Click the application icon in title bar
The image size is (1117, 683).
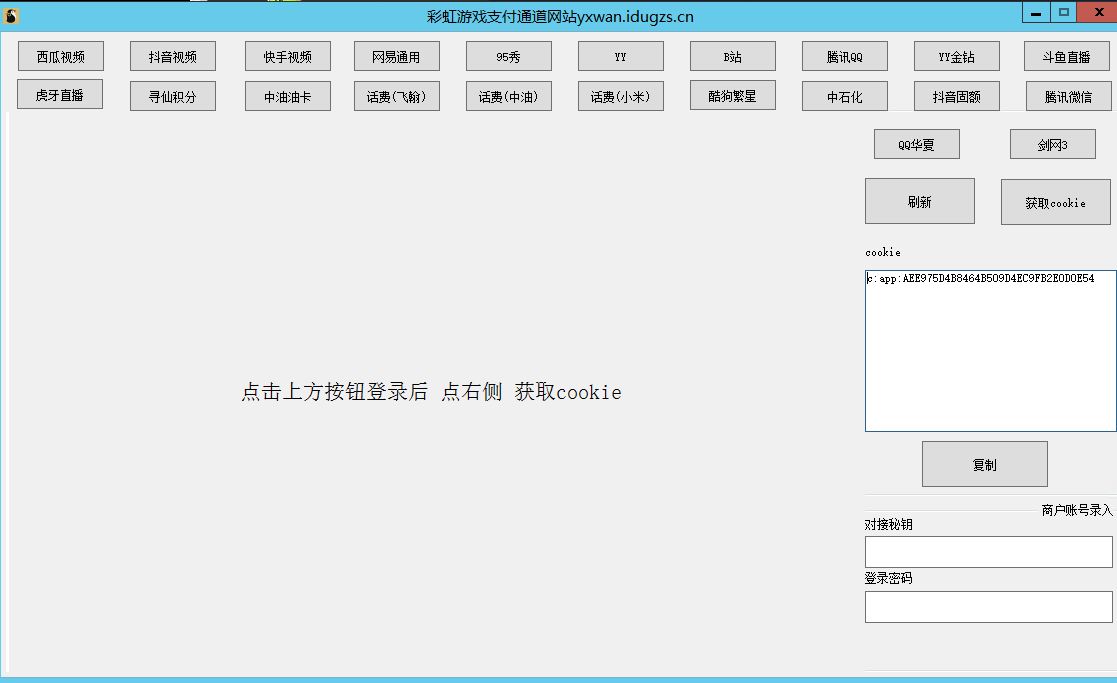pyautogui.click(x=12, y=15)
